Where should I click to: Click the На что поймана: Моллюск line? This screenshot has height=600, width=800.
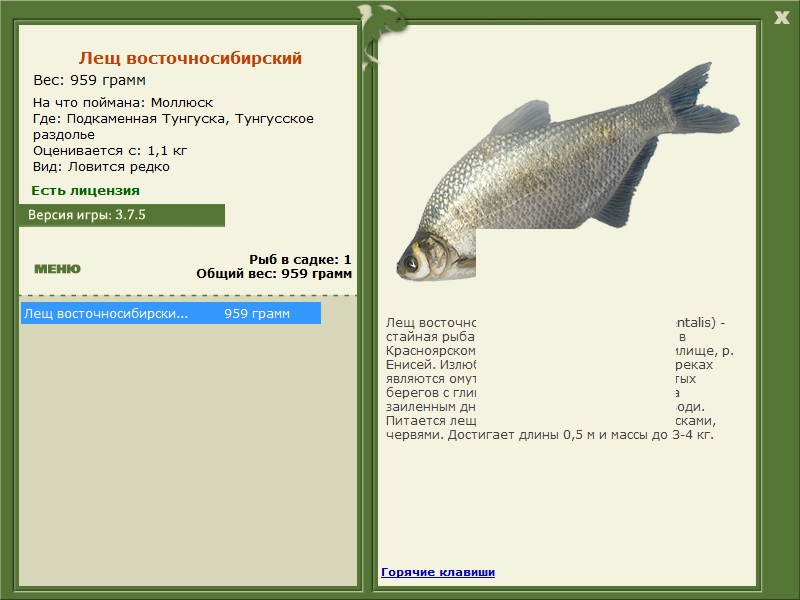point(123,103)
